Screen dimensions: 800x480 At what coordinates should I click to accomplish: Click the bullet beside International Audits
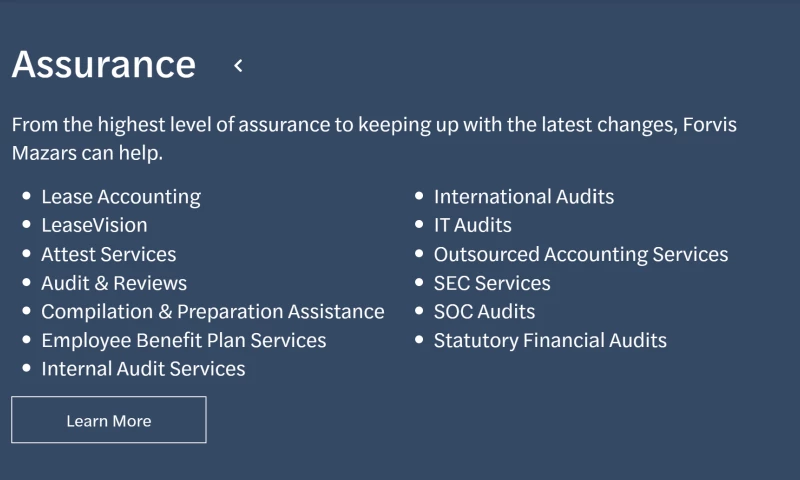point(419,197)
